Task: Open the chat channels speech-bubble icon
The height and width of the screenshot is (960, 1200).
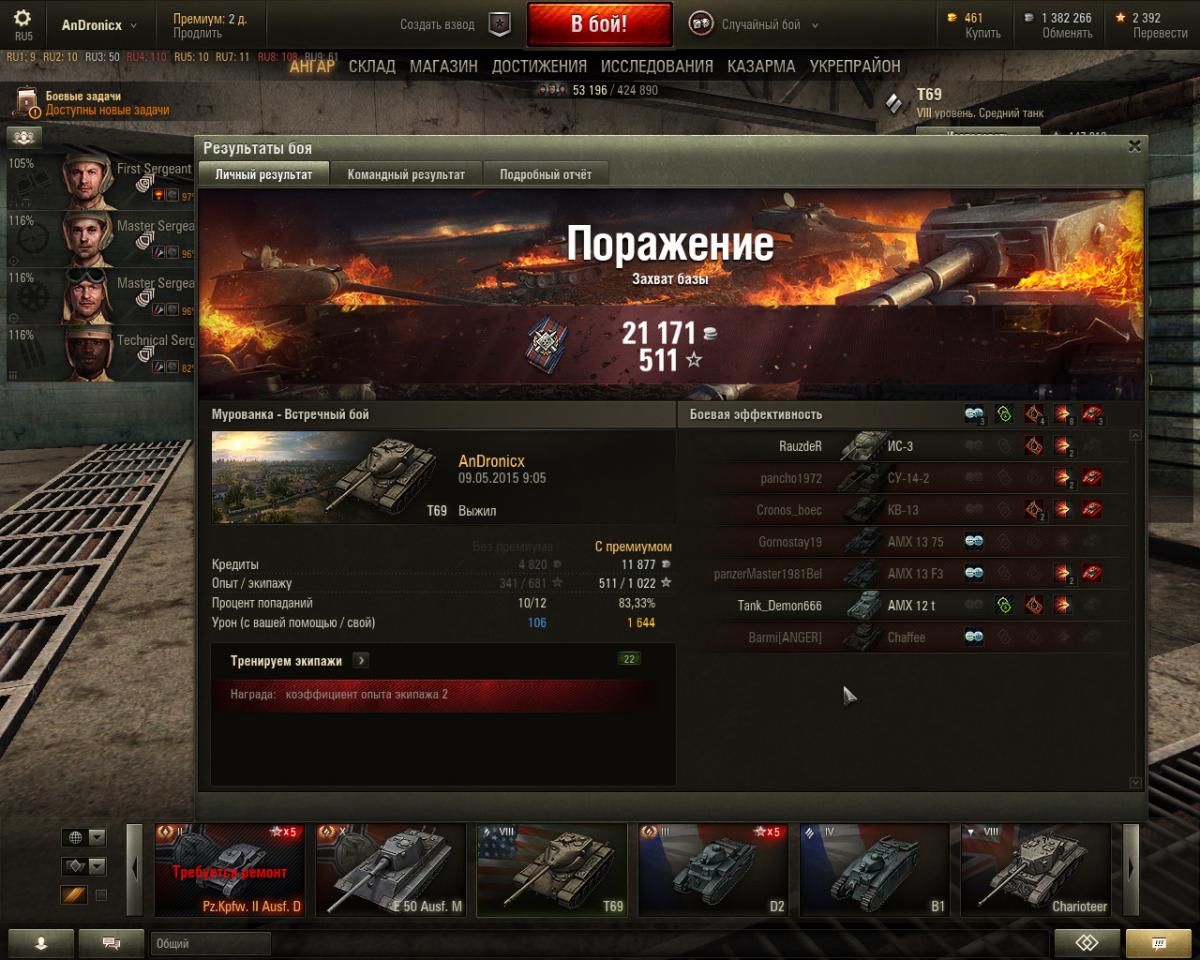Action: point(111,943)
